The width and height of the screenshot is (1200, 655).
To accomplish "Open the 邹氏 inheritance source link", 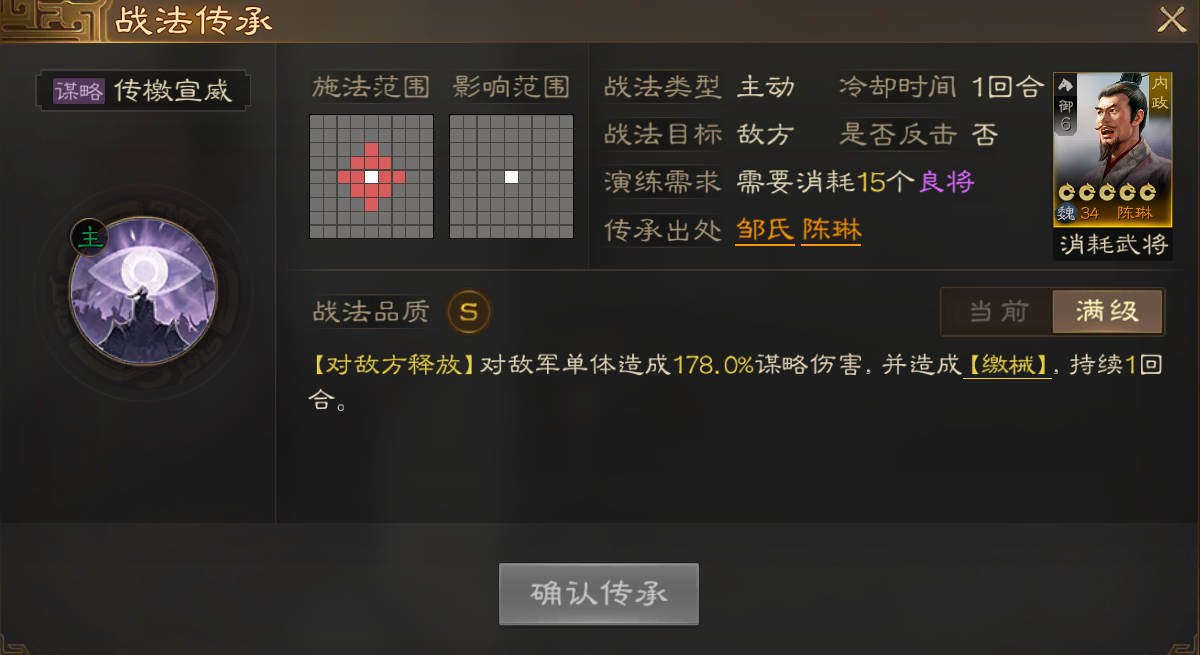I will click(x=765, y=231).
